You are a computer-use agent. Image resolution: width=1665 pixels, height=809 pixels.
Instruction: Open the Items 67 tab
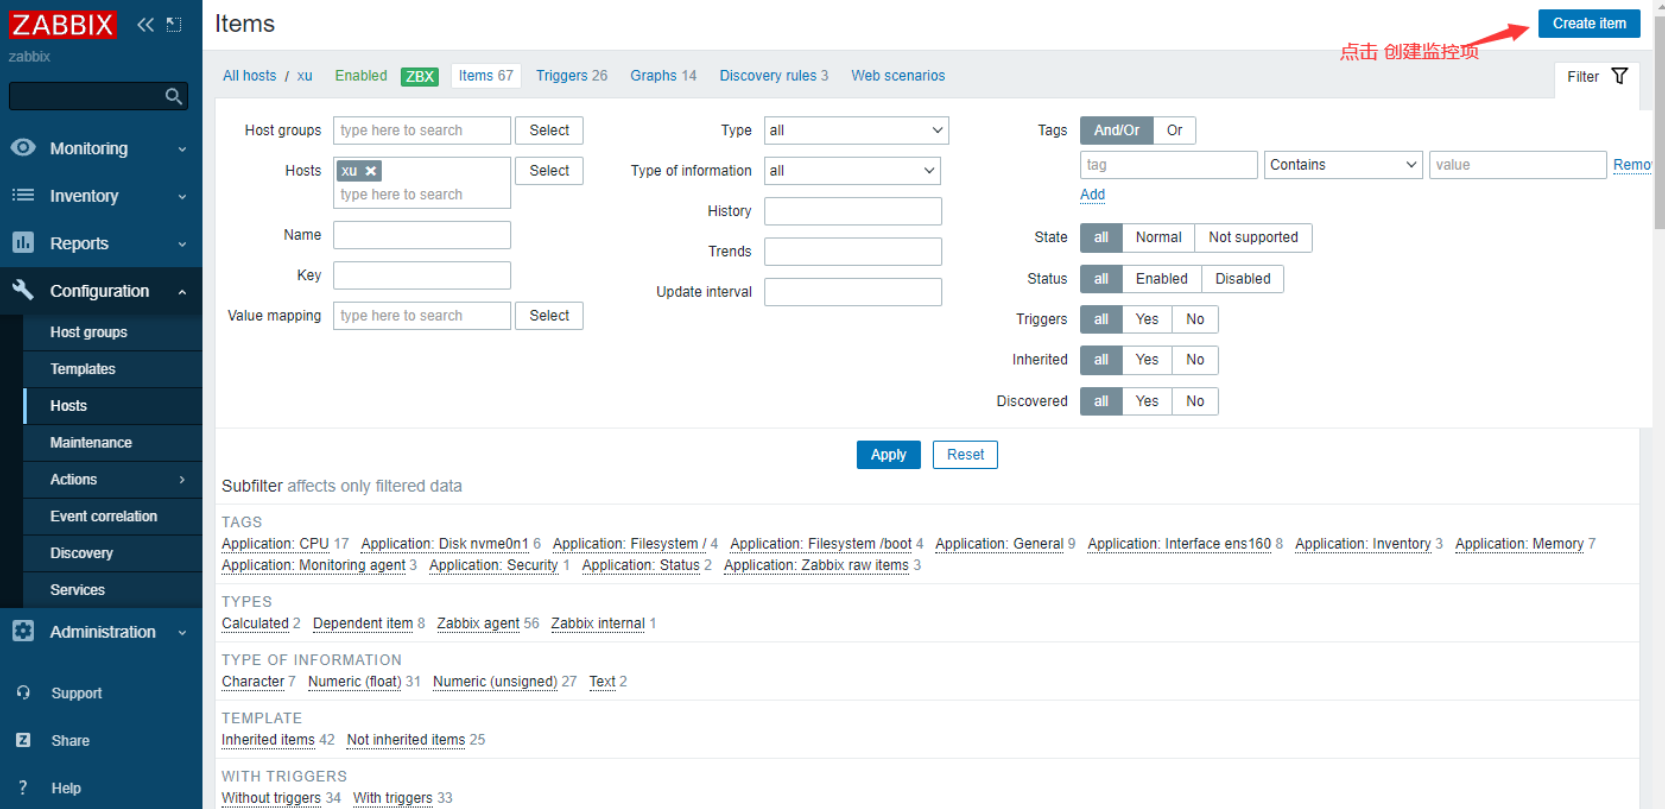coord(486,76)
